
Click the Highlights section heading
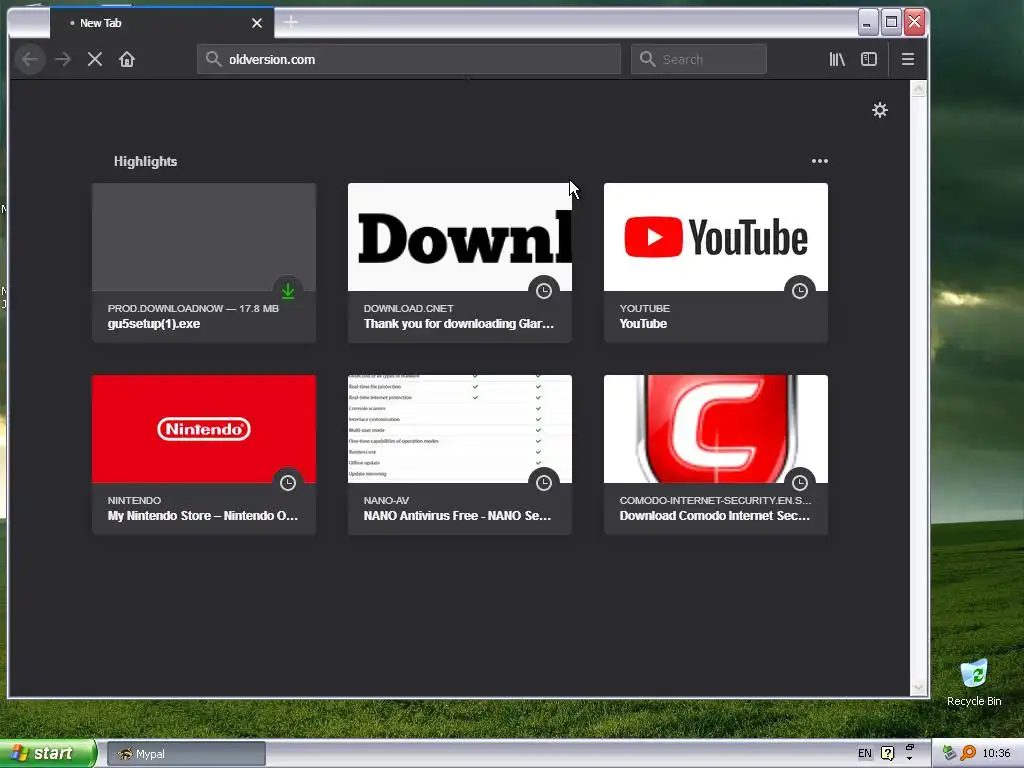[146, 161]
